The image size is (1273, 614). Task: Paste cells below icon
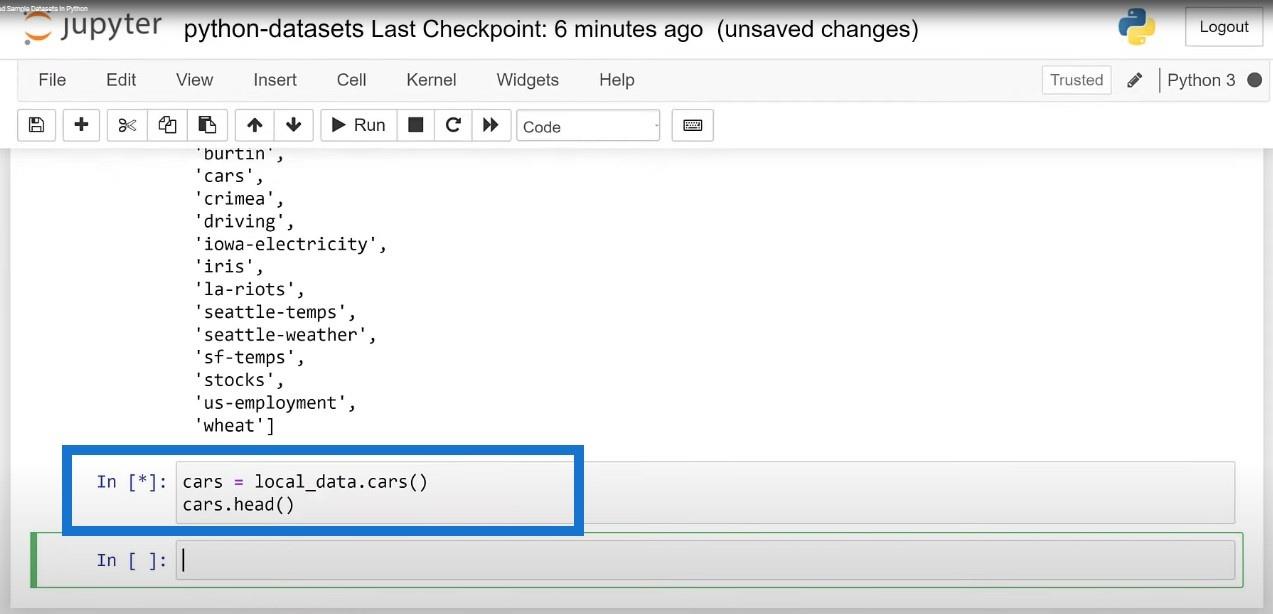(207, 125)
